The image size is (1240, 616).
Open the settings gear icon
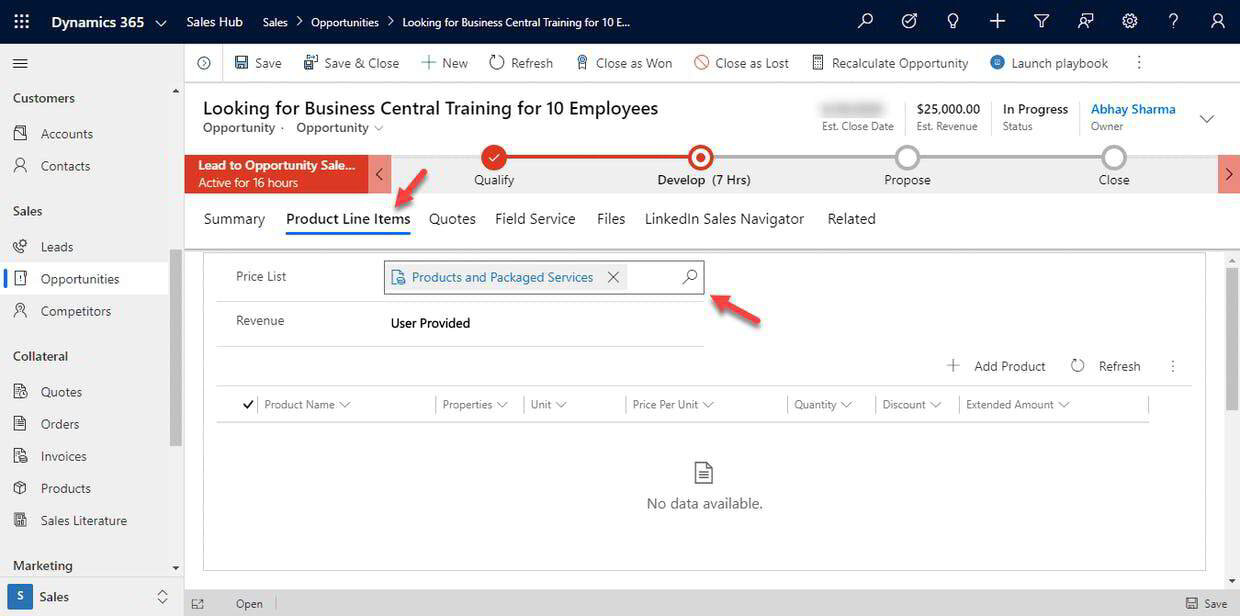(1130, 22)
